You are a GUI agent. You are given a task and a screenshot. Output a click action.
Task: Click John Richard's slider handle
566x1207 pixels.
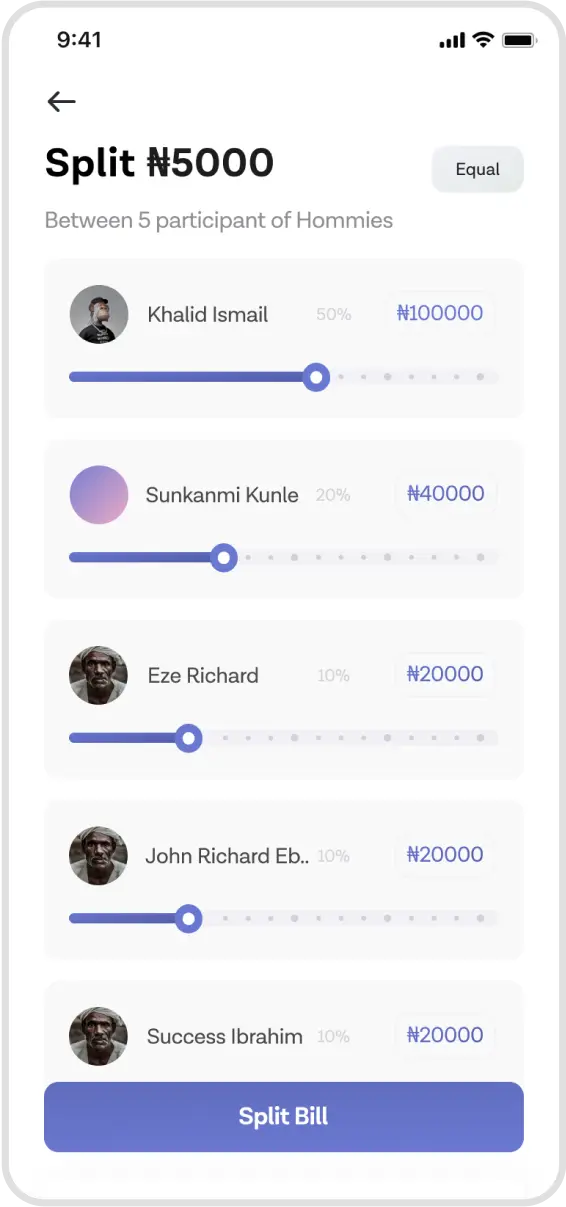click(189, 919)
